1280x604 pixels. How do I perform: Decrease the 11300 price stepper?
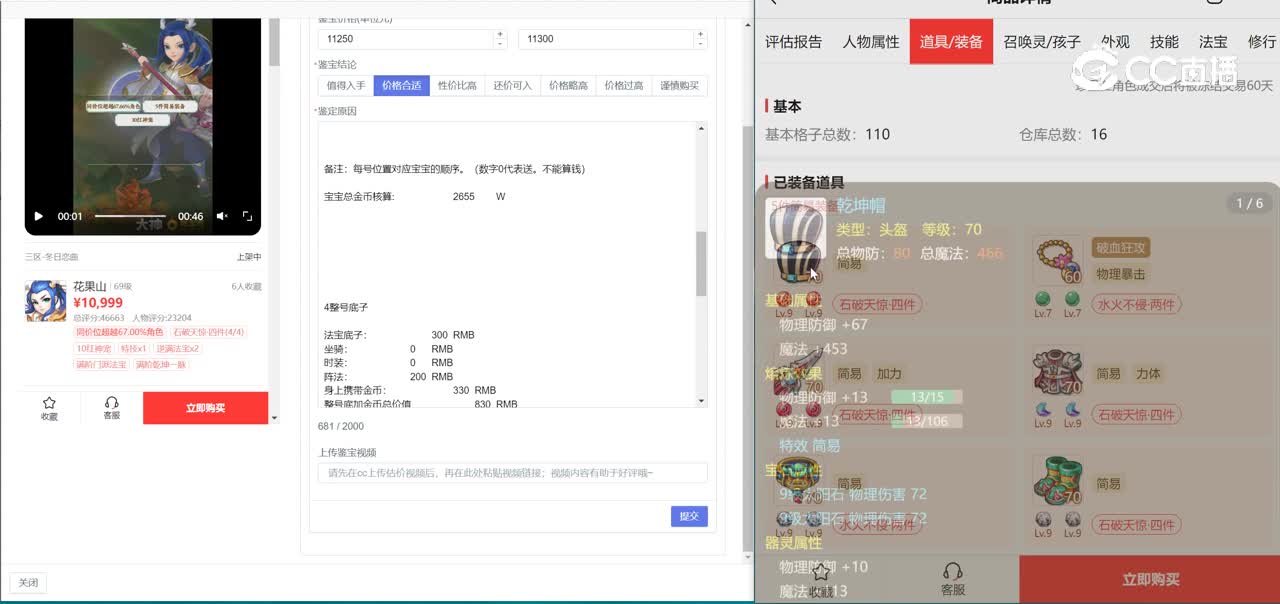701,44
